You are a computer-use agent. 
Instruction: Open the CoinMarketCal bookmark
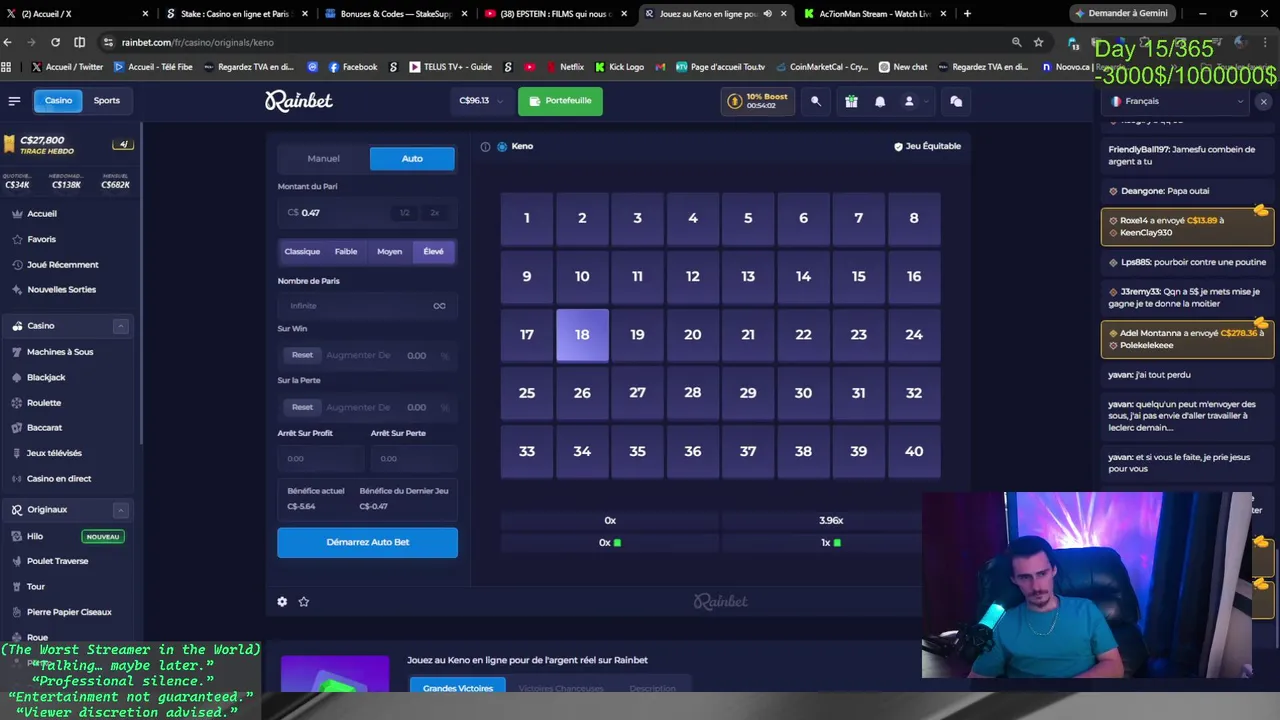tap(821, 67)
